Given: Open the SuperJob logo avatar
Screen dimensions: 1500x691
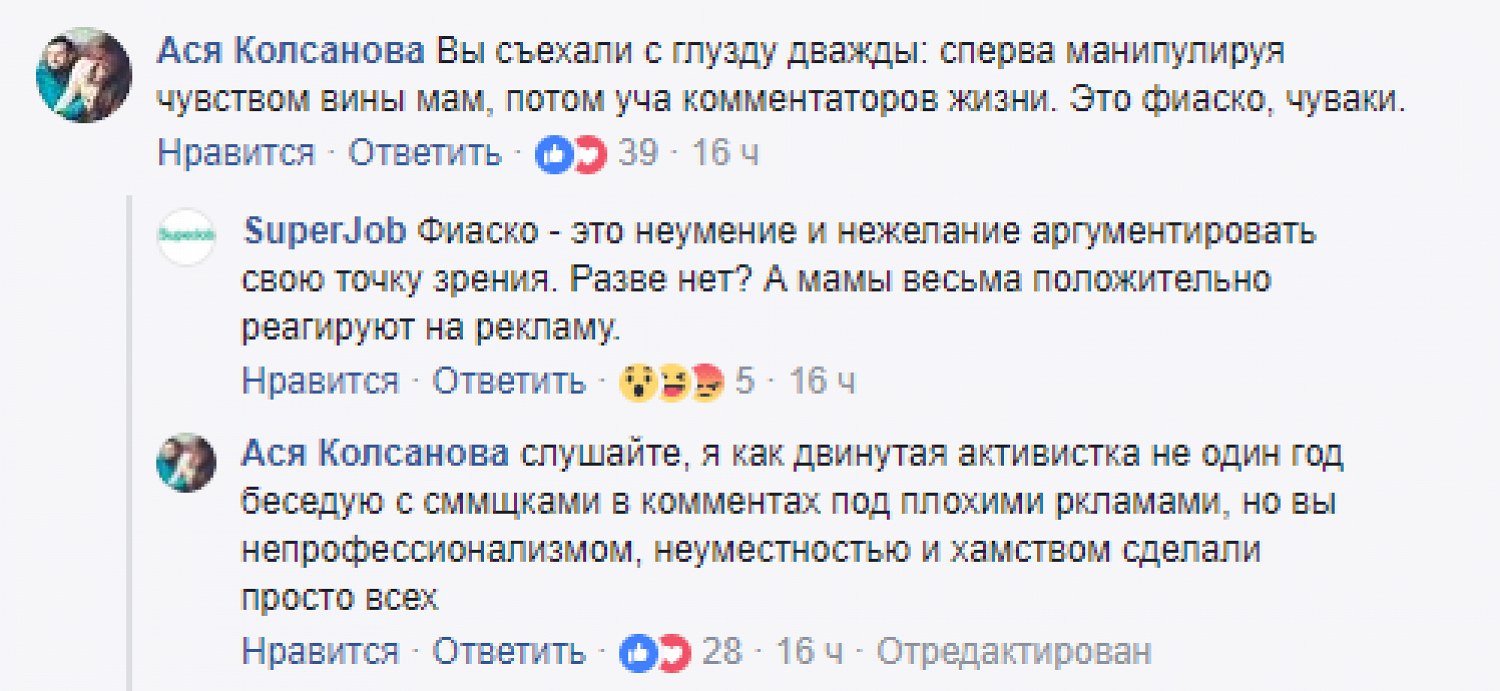Looking at the screenshot, I should coord(186,238).
